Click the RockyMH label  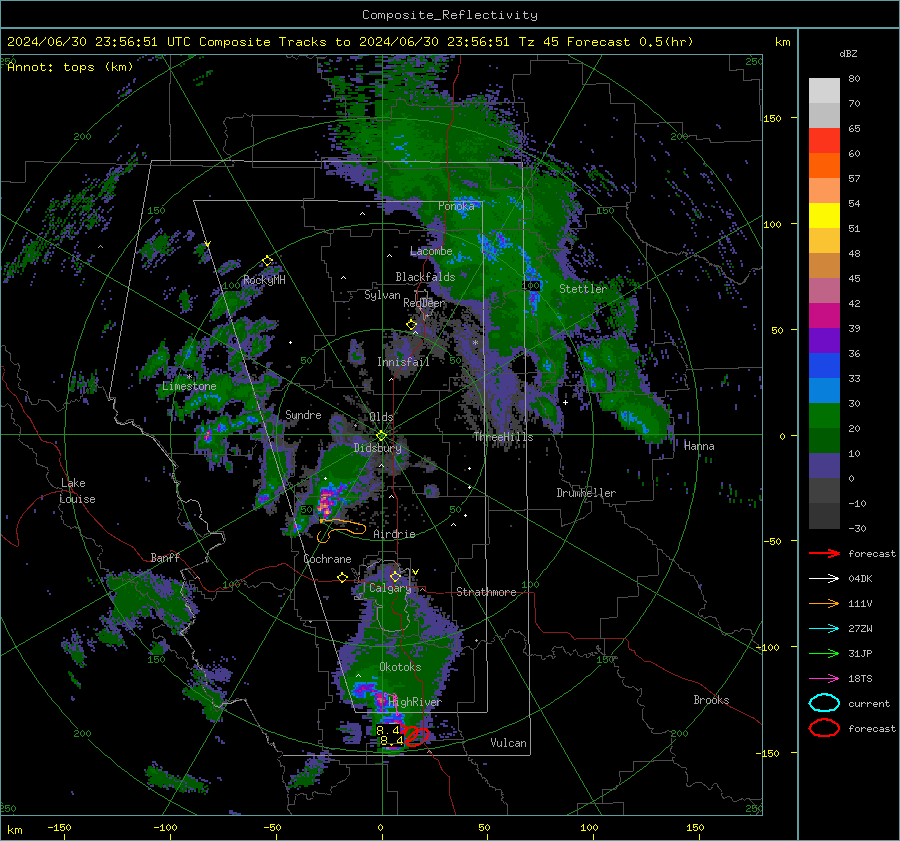(264, 280)
